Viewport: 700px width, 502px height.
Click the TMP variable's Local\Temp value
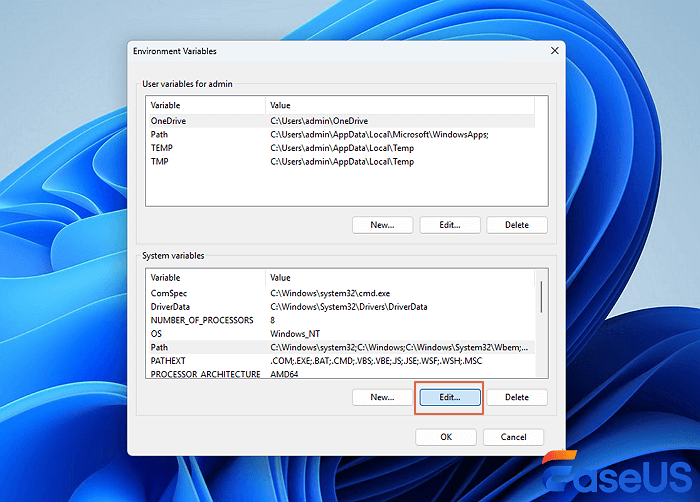coord(342,161)
